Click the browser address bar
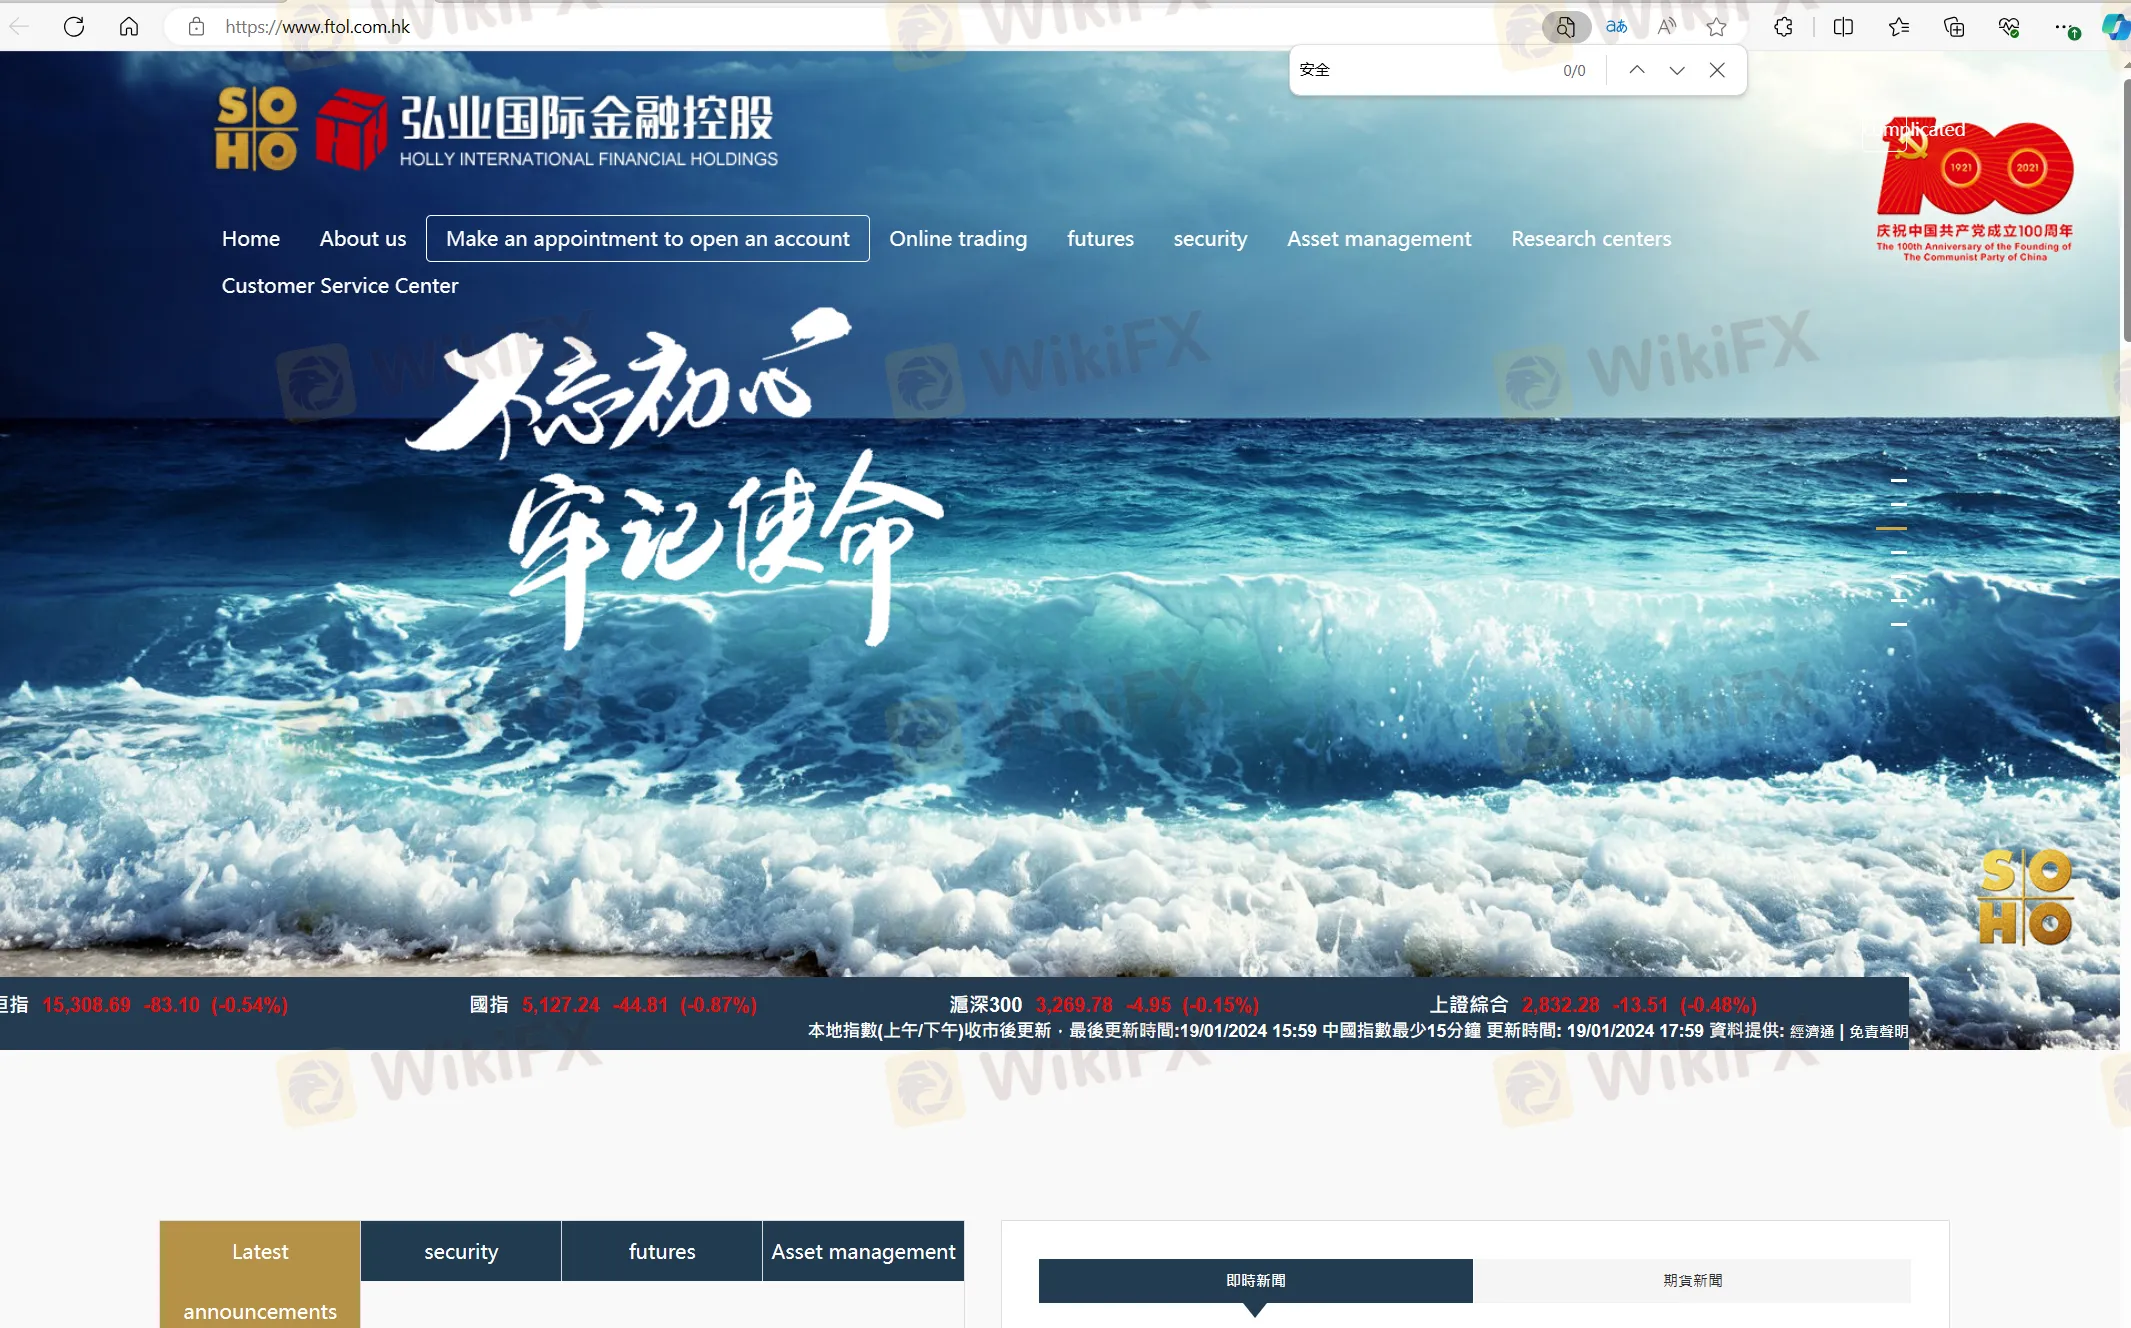The height and width of the screenshot is (1328, 2131). [x=700, y=26]
